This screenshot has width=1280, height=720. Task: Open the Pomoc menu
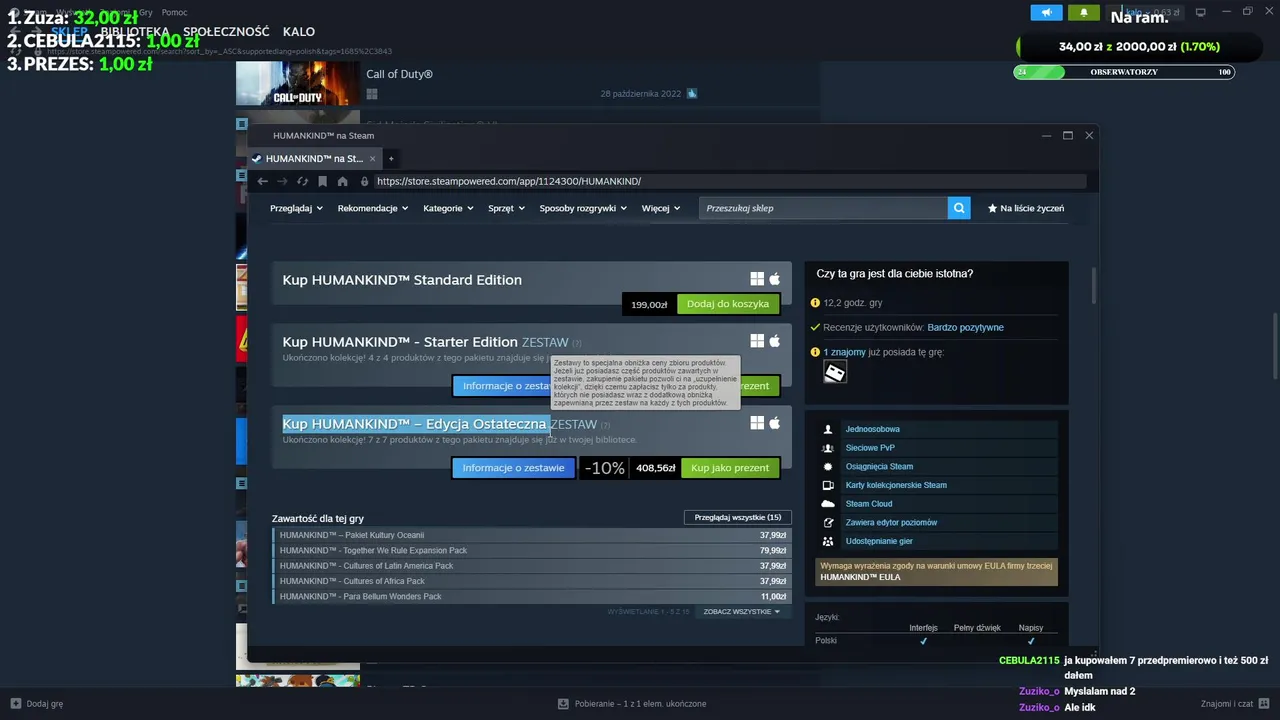click(174, 12)
